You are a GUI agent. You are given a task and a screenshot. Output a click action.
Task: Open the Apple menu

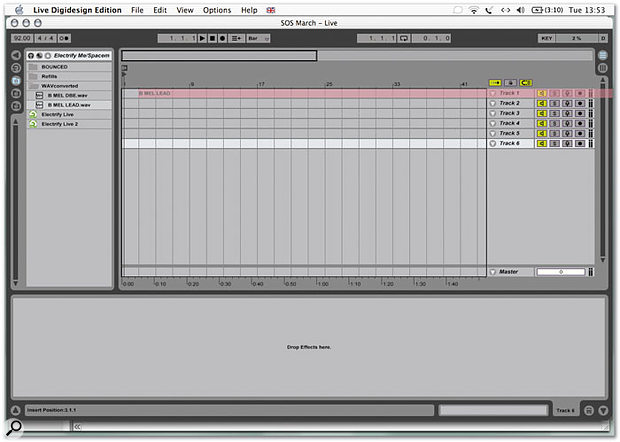pyautogui.click(x=19, y=10)
